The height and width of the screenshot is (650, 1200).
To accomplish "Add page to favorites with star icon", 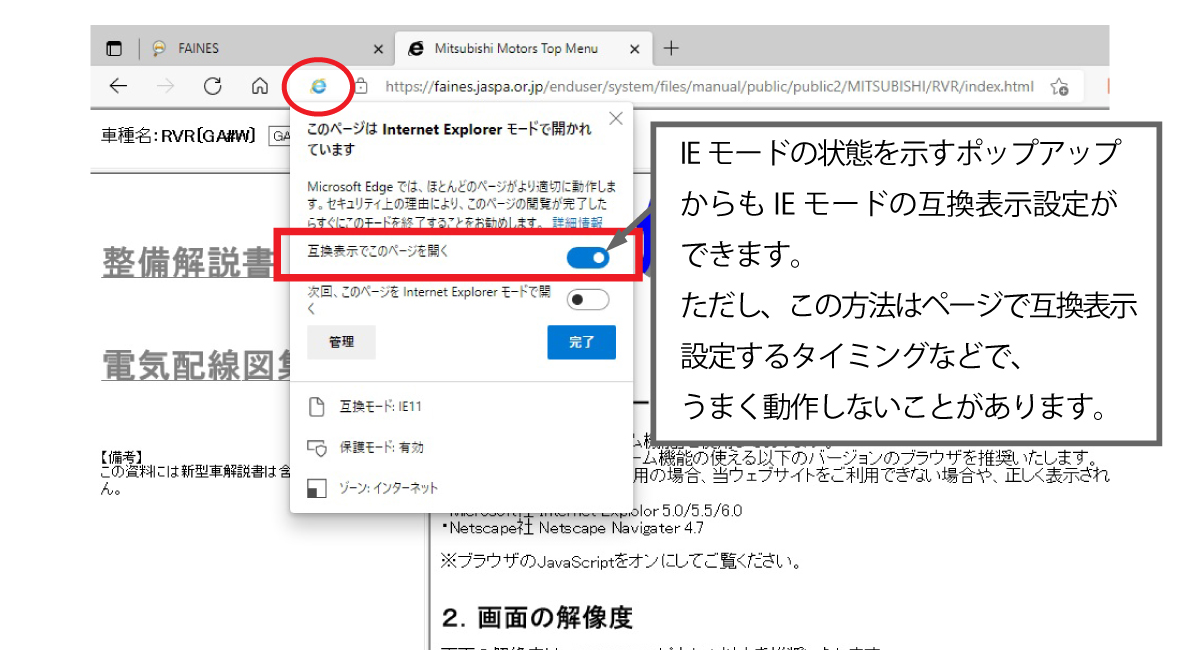I will (1060, 87).
